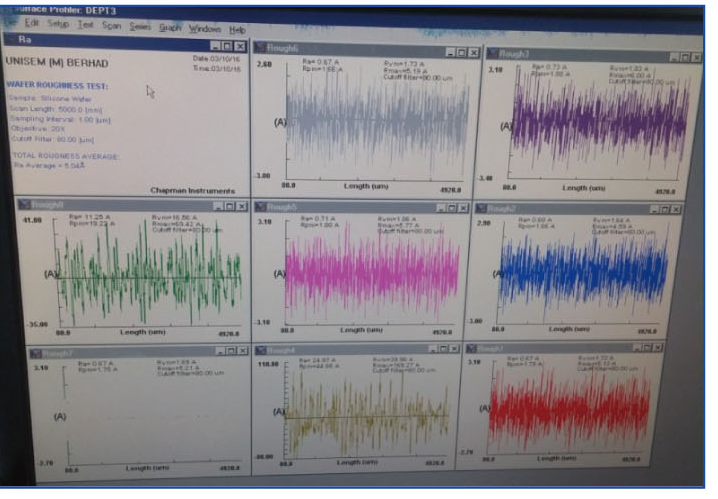
Task: Maximize the Ra report window
Action: point(227,46)
